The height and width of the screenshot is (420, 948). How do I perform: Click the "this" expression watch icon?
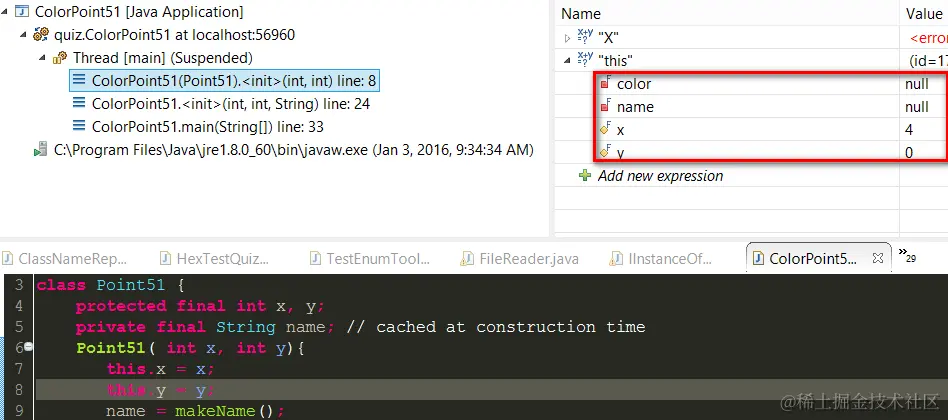585,59
